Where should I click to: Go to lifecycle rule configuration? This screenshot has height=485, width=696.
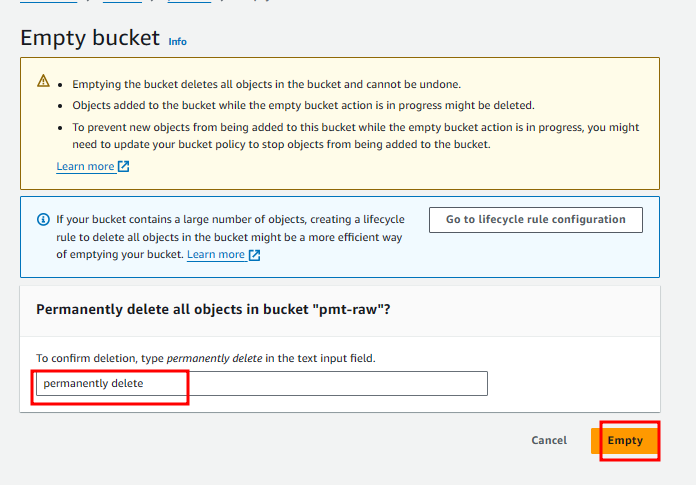[x=536, y=220]
